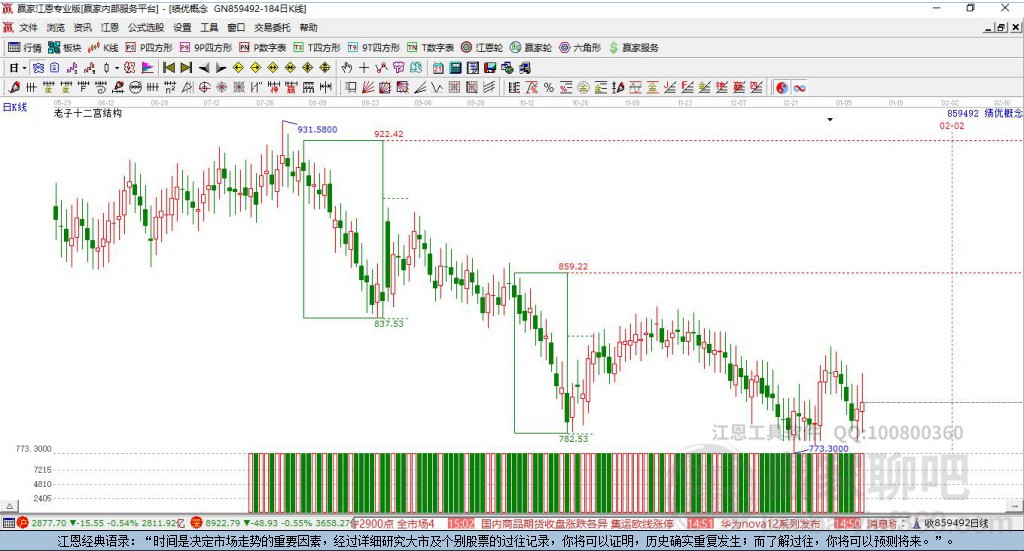Screen dimensions: 1024x551
Task: Open the P数字表 number table
Action: [x=263, y=48]
